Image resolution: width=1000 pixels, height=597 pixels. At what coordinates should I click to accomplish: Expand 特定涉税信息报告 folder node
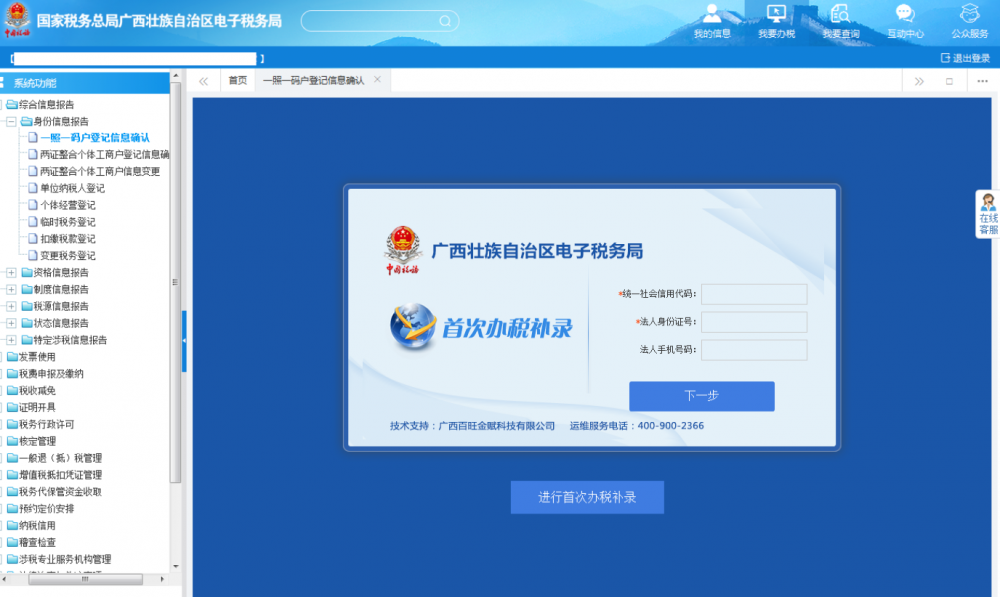click(x=11, y=340)
